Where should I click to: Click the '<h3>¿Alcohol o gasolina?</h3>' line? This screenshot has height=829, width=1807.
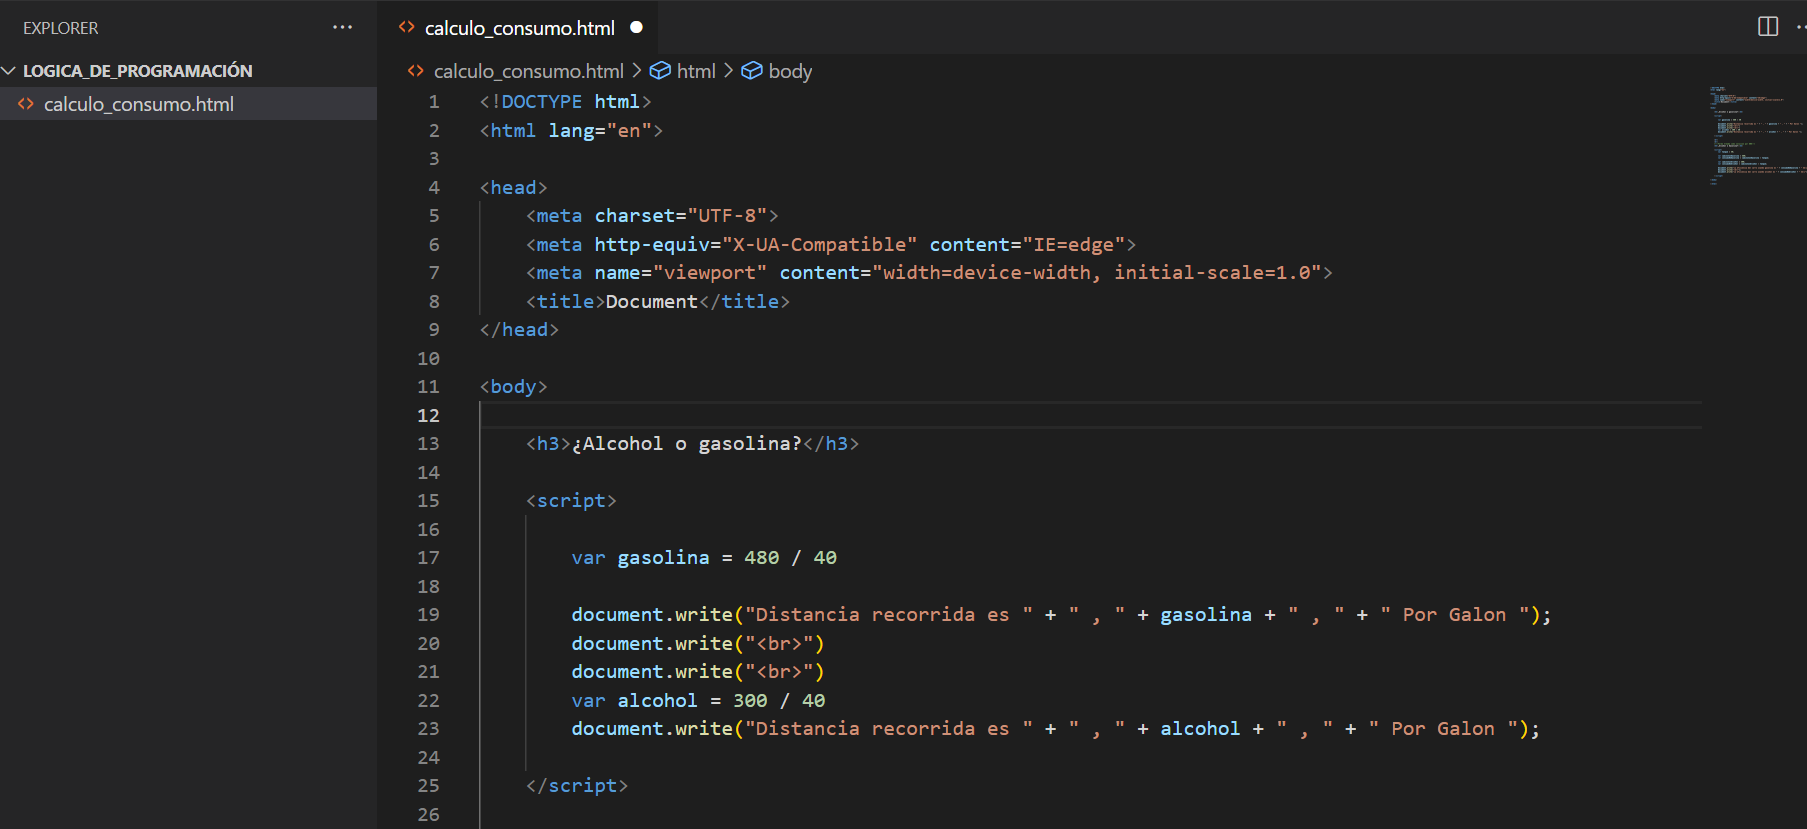(692, 444)
